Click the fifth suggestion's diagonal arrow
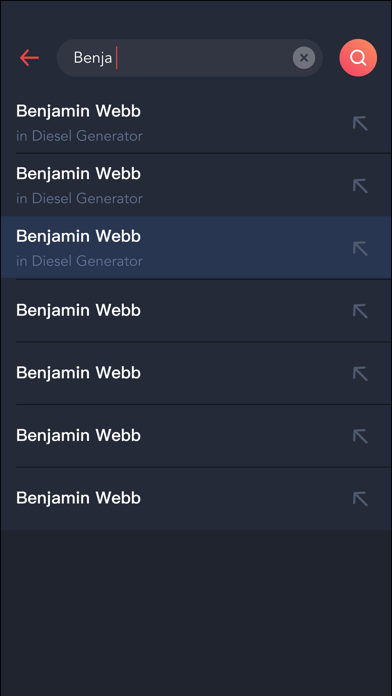392x696 pixels. [360, 373]
